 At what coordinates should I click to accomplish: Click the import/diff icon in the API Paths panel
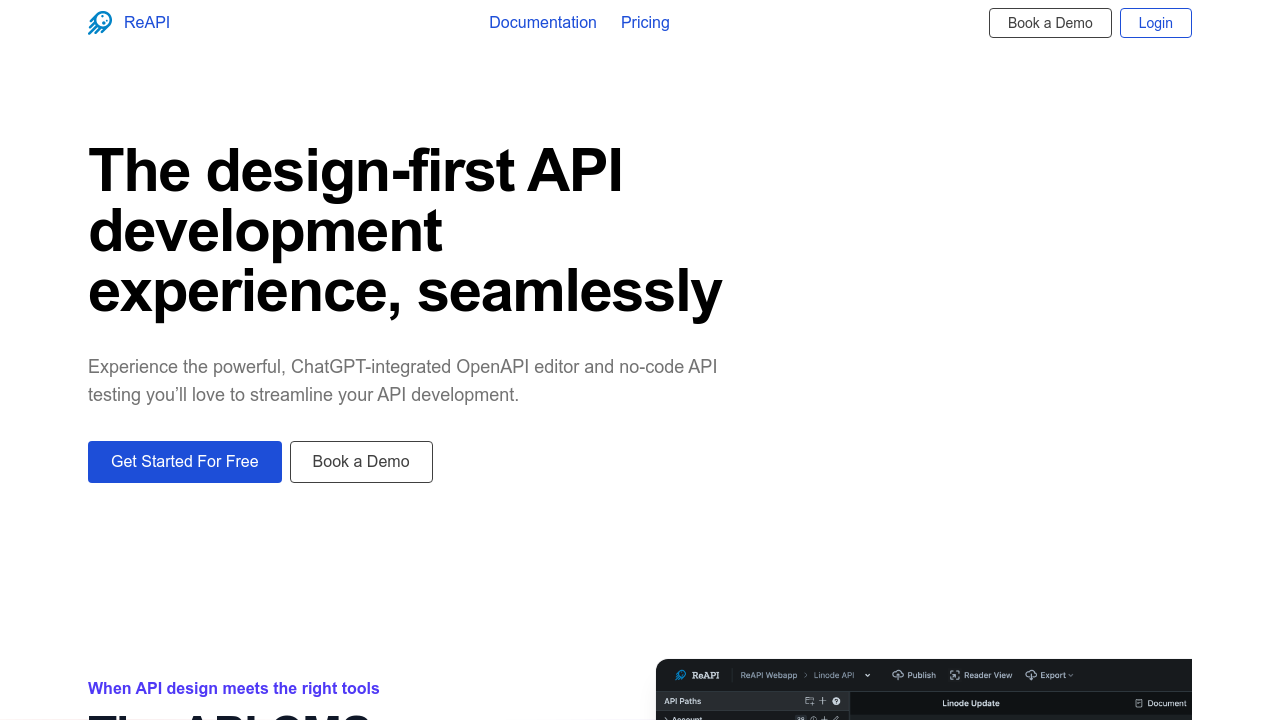(x=808, y=701)
